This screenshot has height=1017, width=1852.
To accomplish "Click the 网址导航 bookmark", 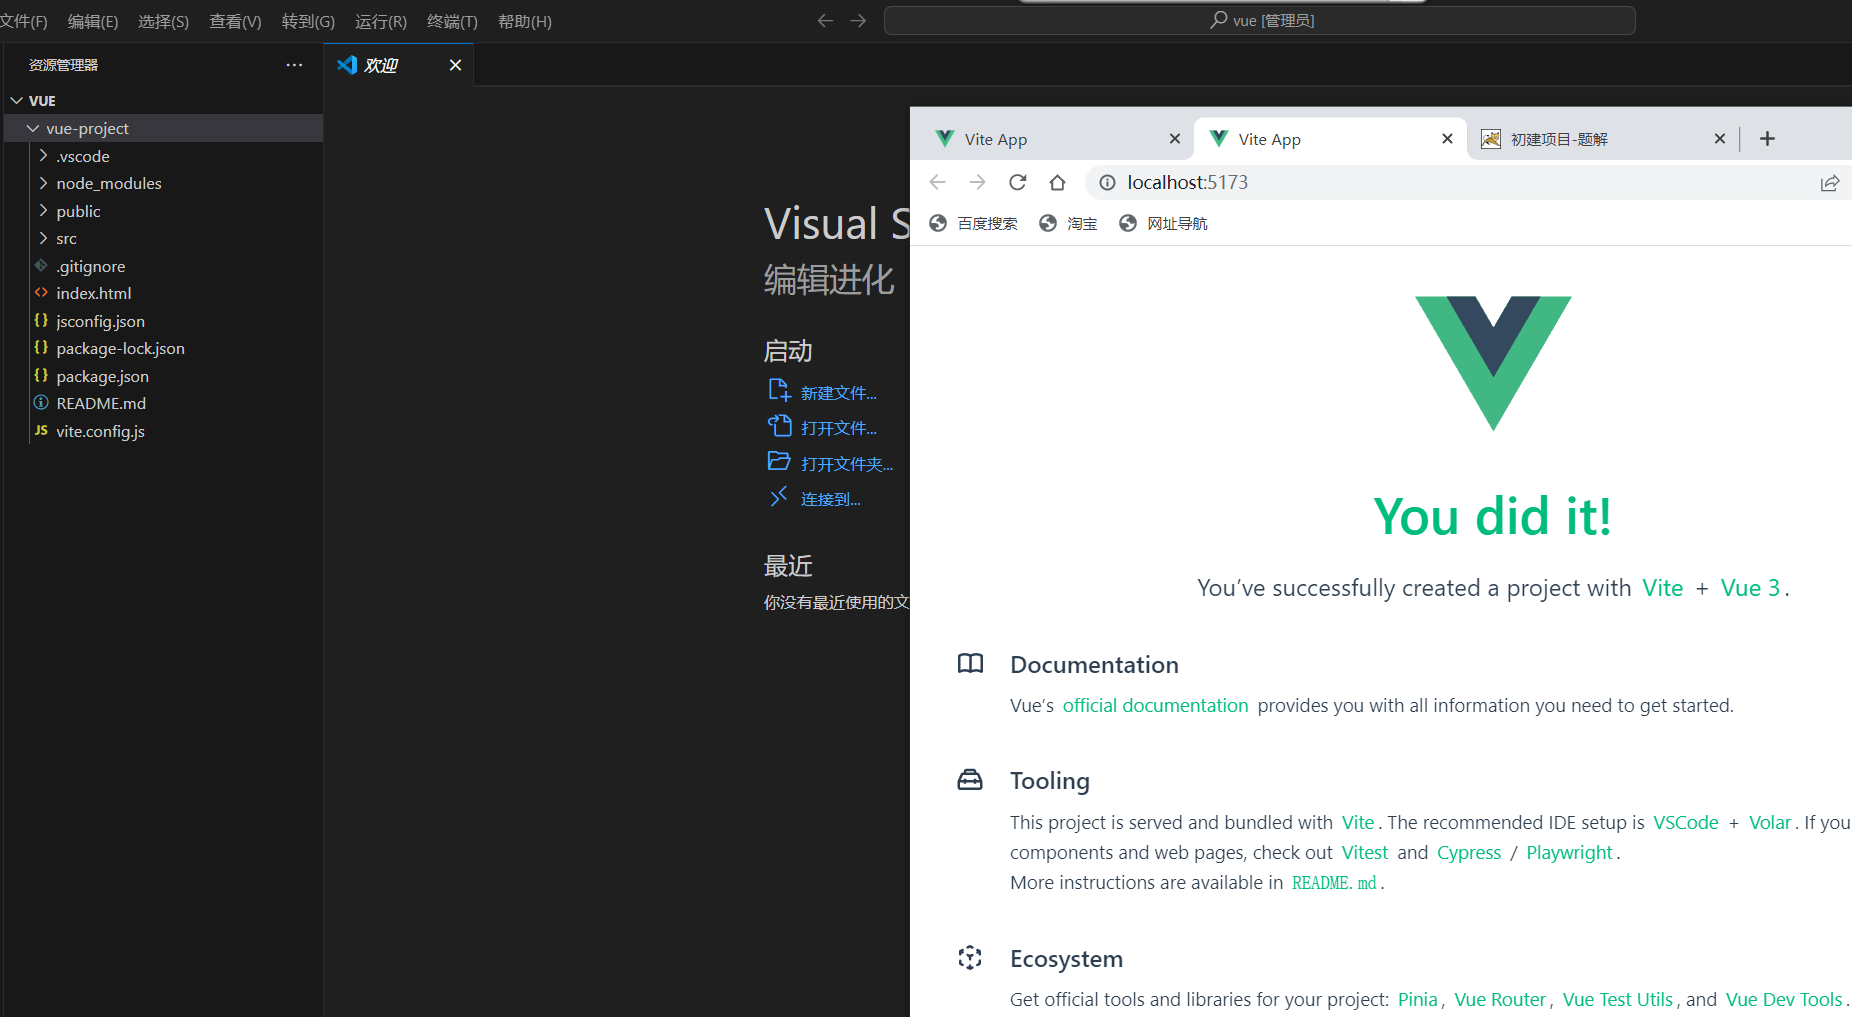I will 1163,223.
